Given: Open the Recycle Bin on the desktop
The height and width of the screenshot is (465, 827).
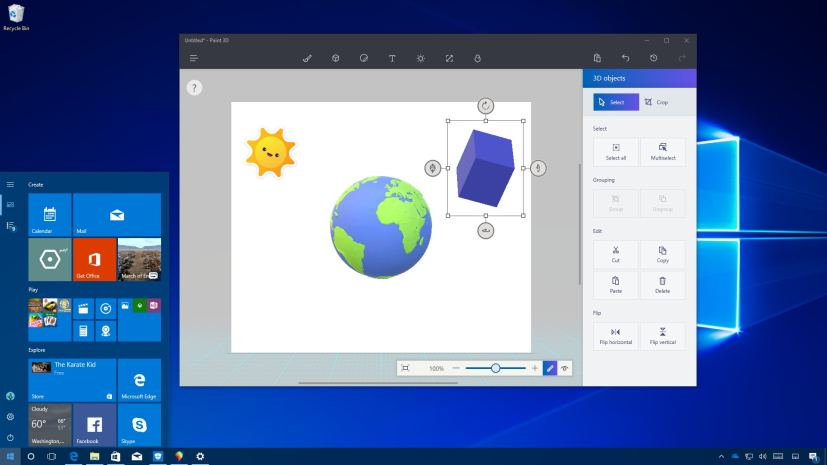Looking at the screenshot, I should (16, 17).
